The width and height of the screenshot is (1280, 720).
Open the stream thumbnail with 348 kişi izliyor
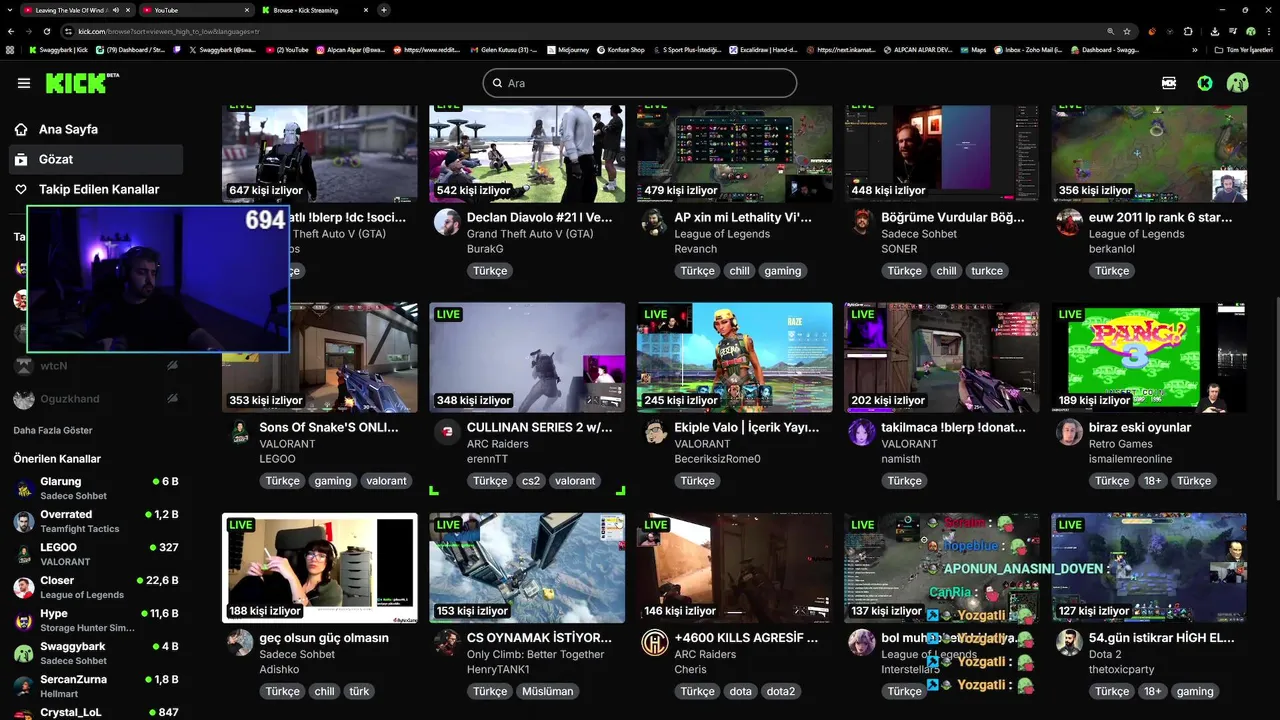click(x=527, y=358)
